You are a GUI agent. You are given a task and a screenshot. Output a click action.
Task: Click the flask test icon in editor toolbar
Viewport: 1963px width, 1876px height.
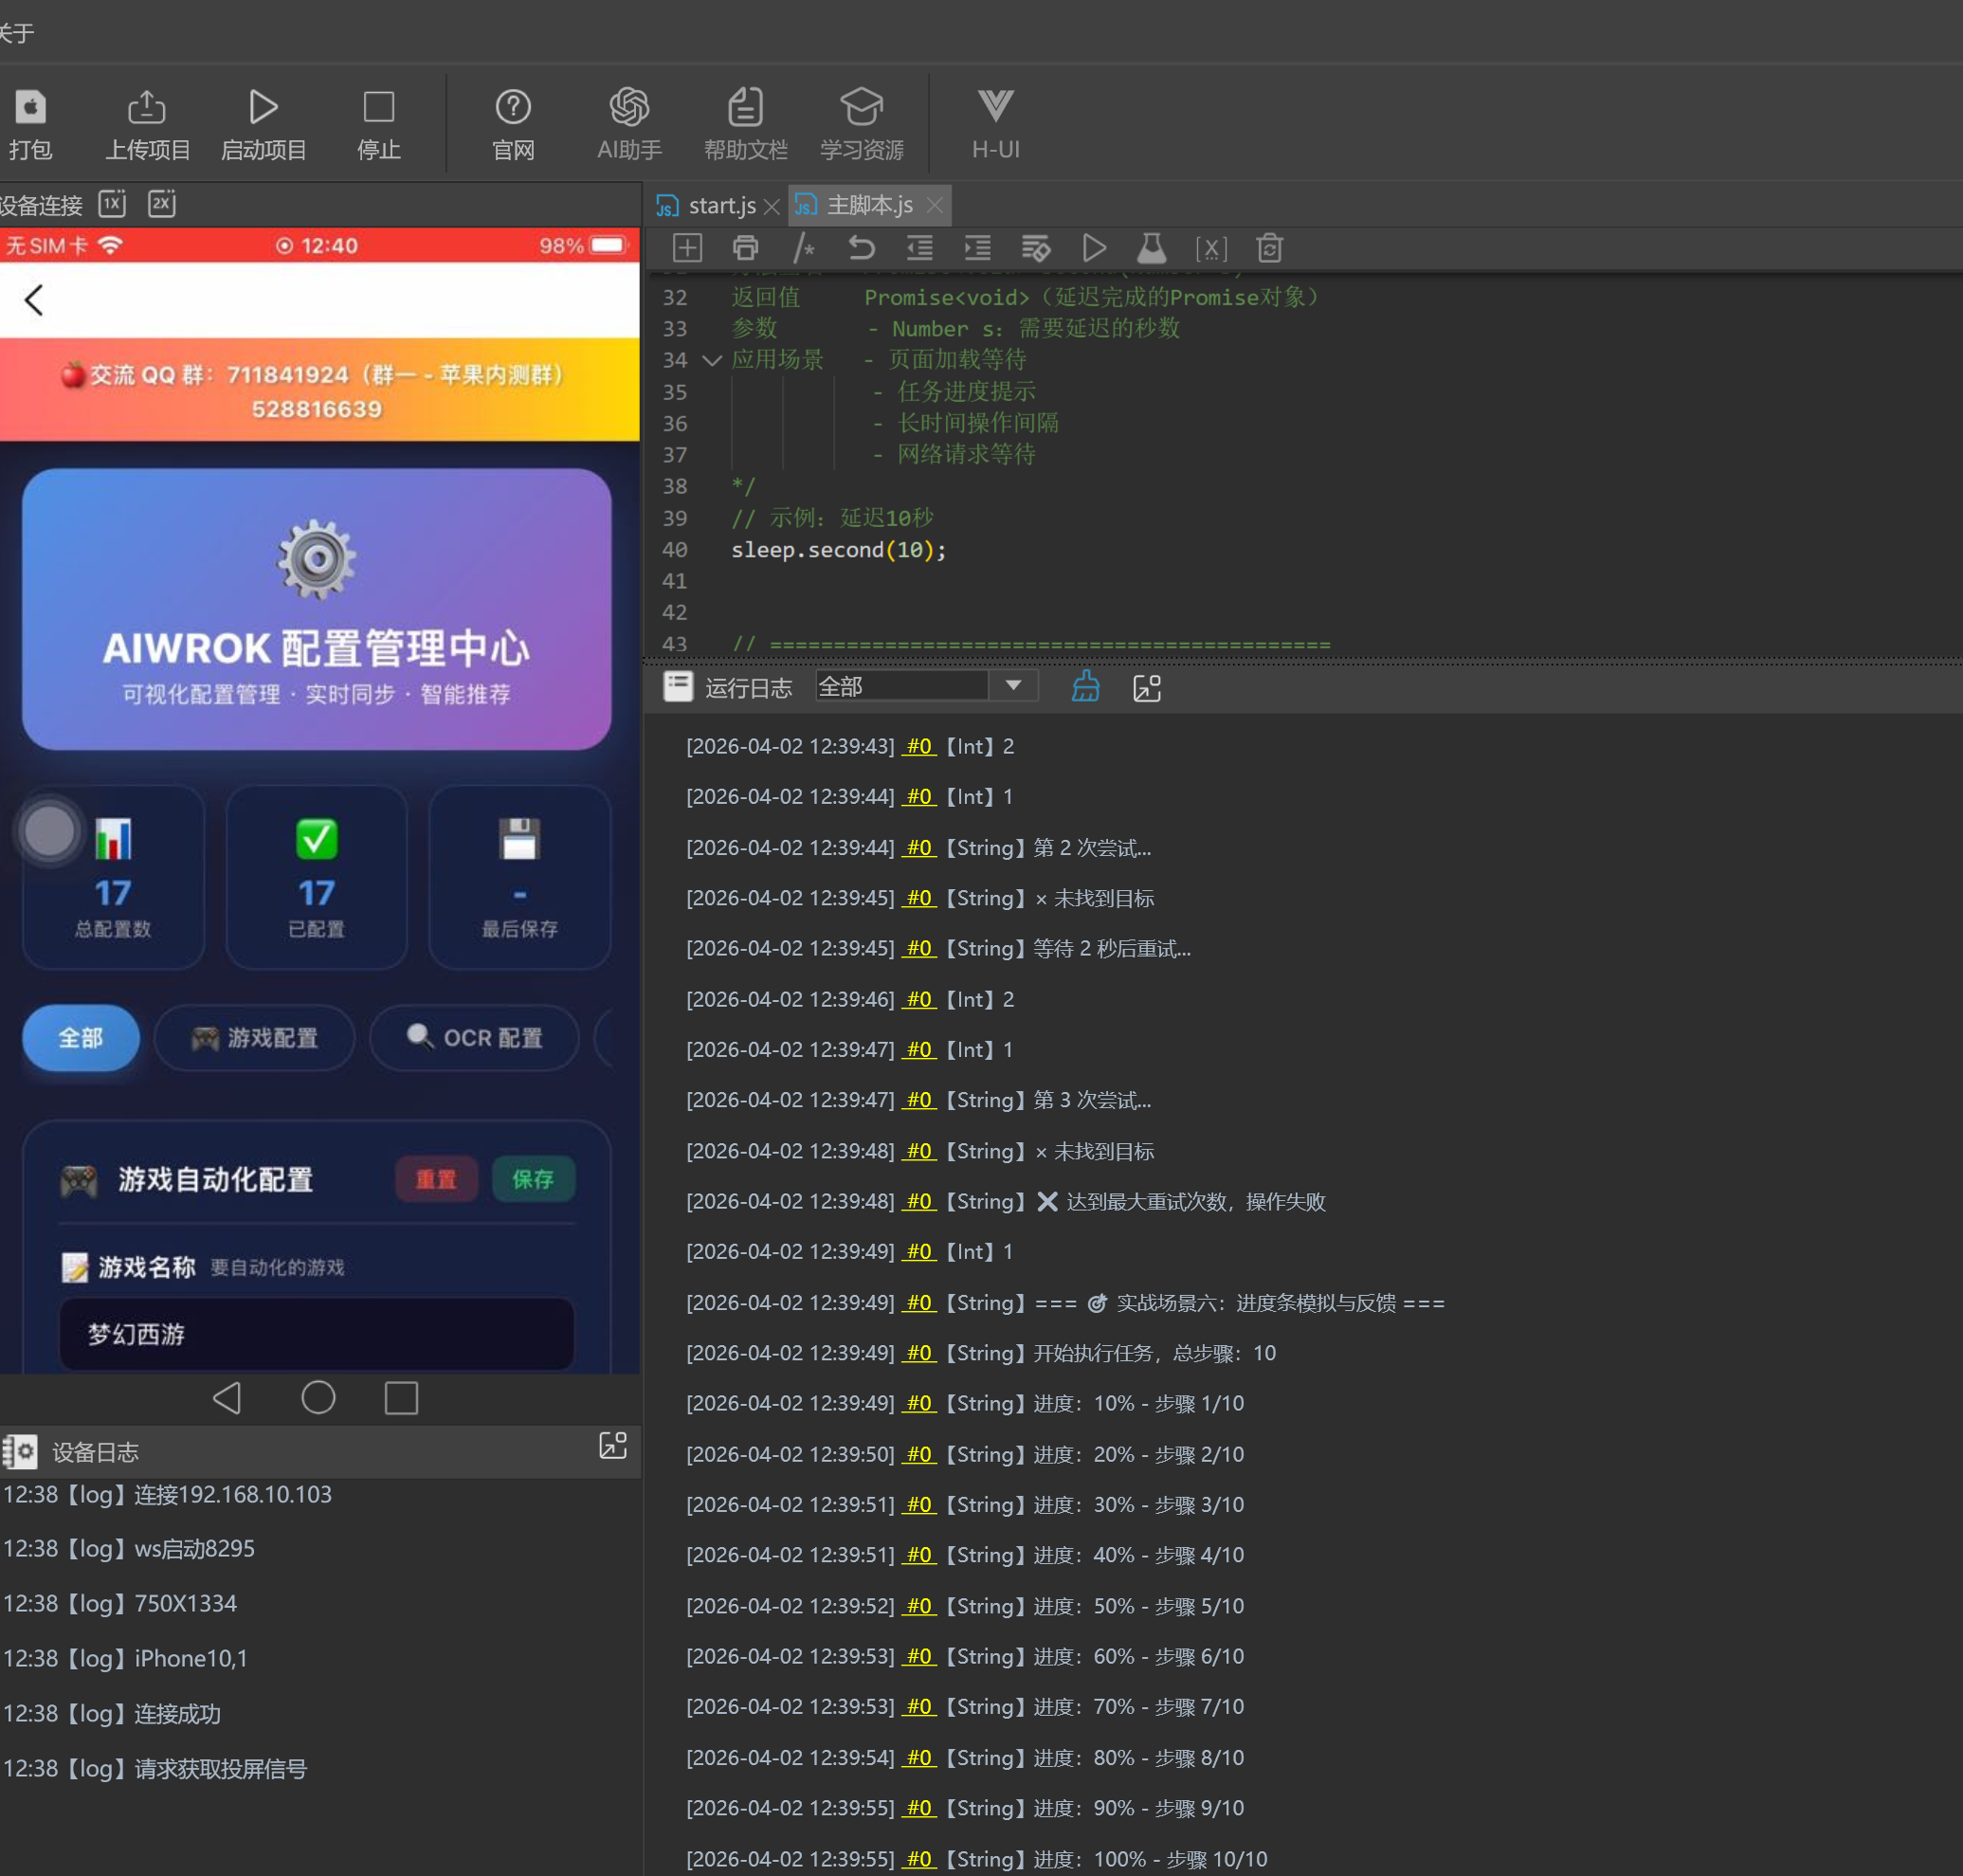(x=1152, y=247)
